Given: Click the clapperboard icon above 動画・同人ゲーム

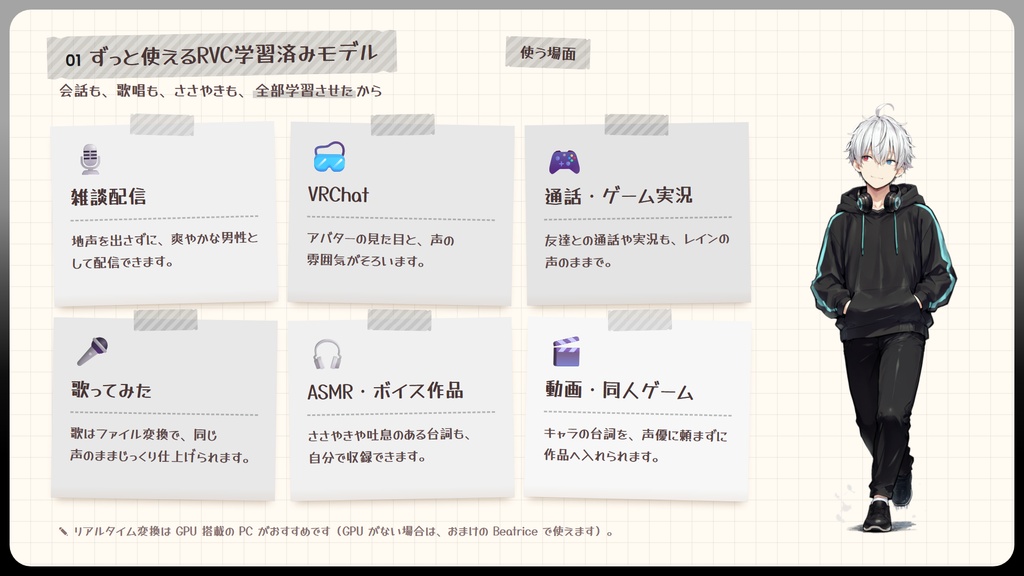Looking at the screenshot, I should pos(566,351).
